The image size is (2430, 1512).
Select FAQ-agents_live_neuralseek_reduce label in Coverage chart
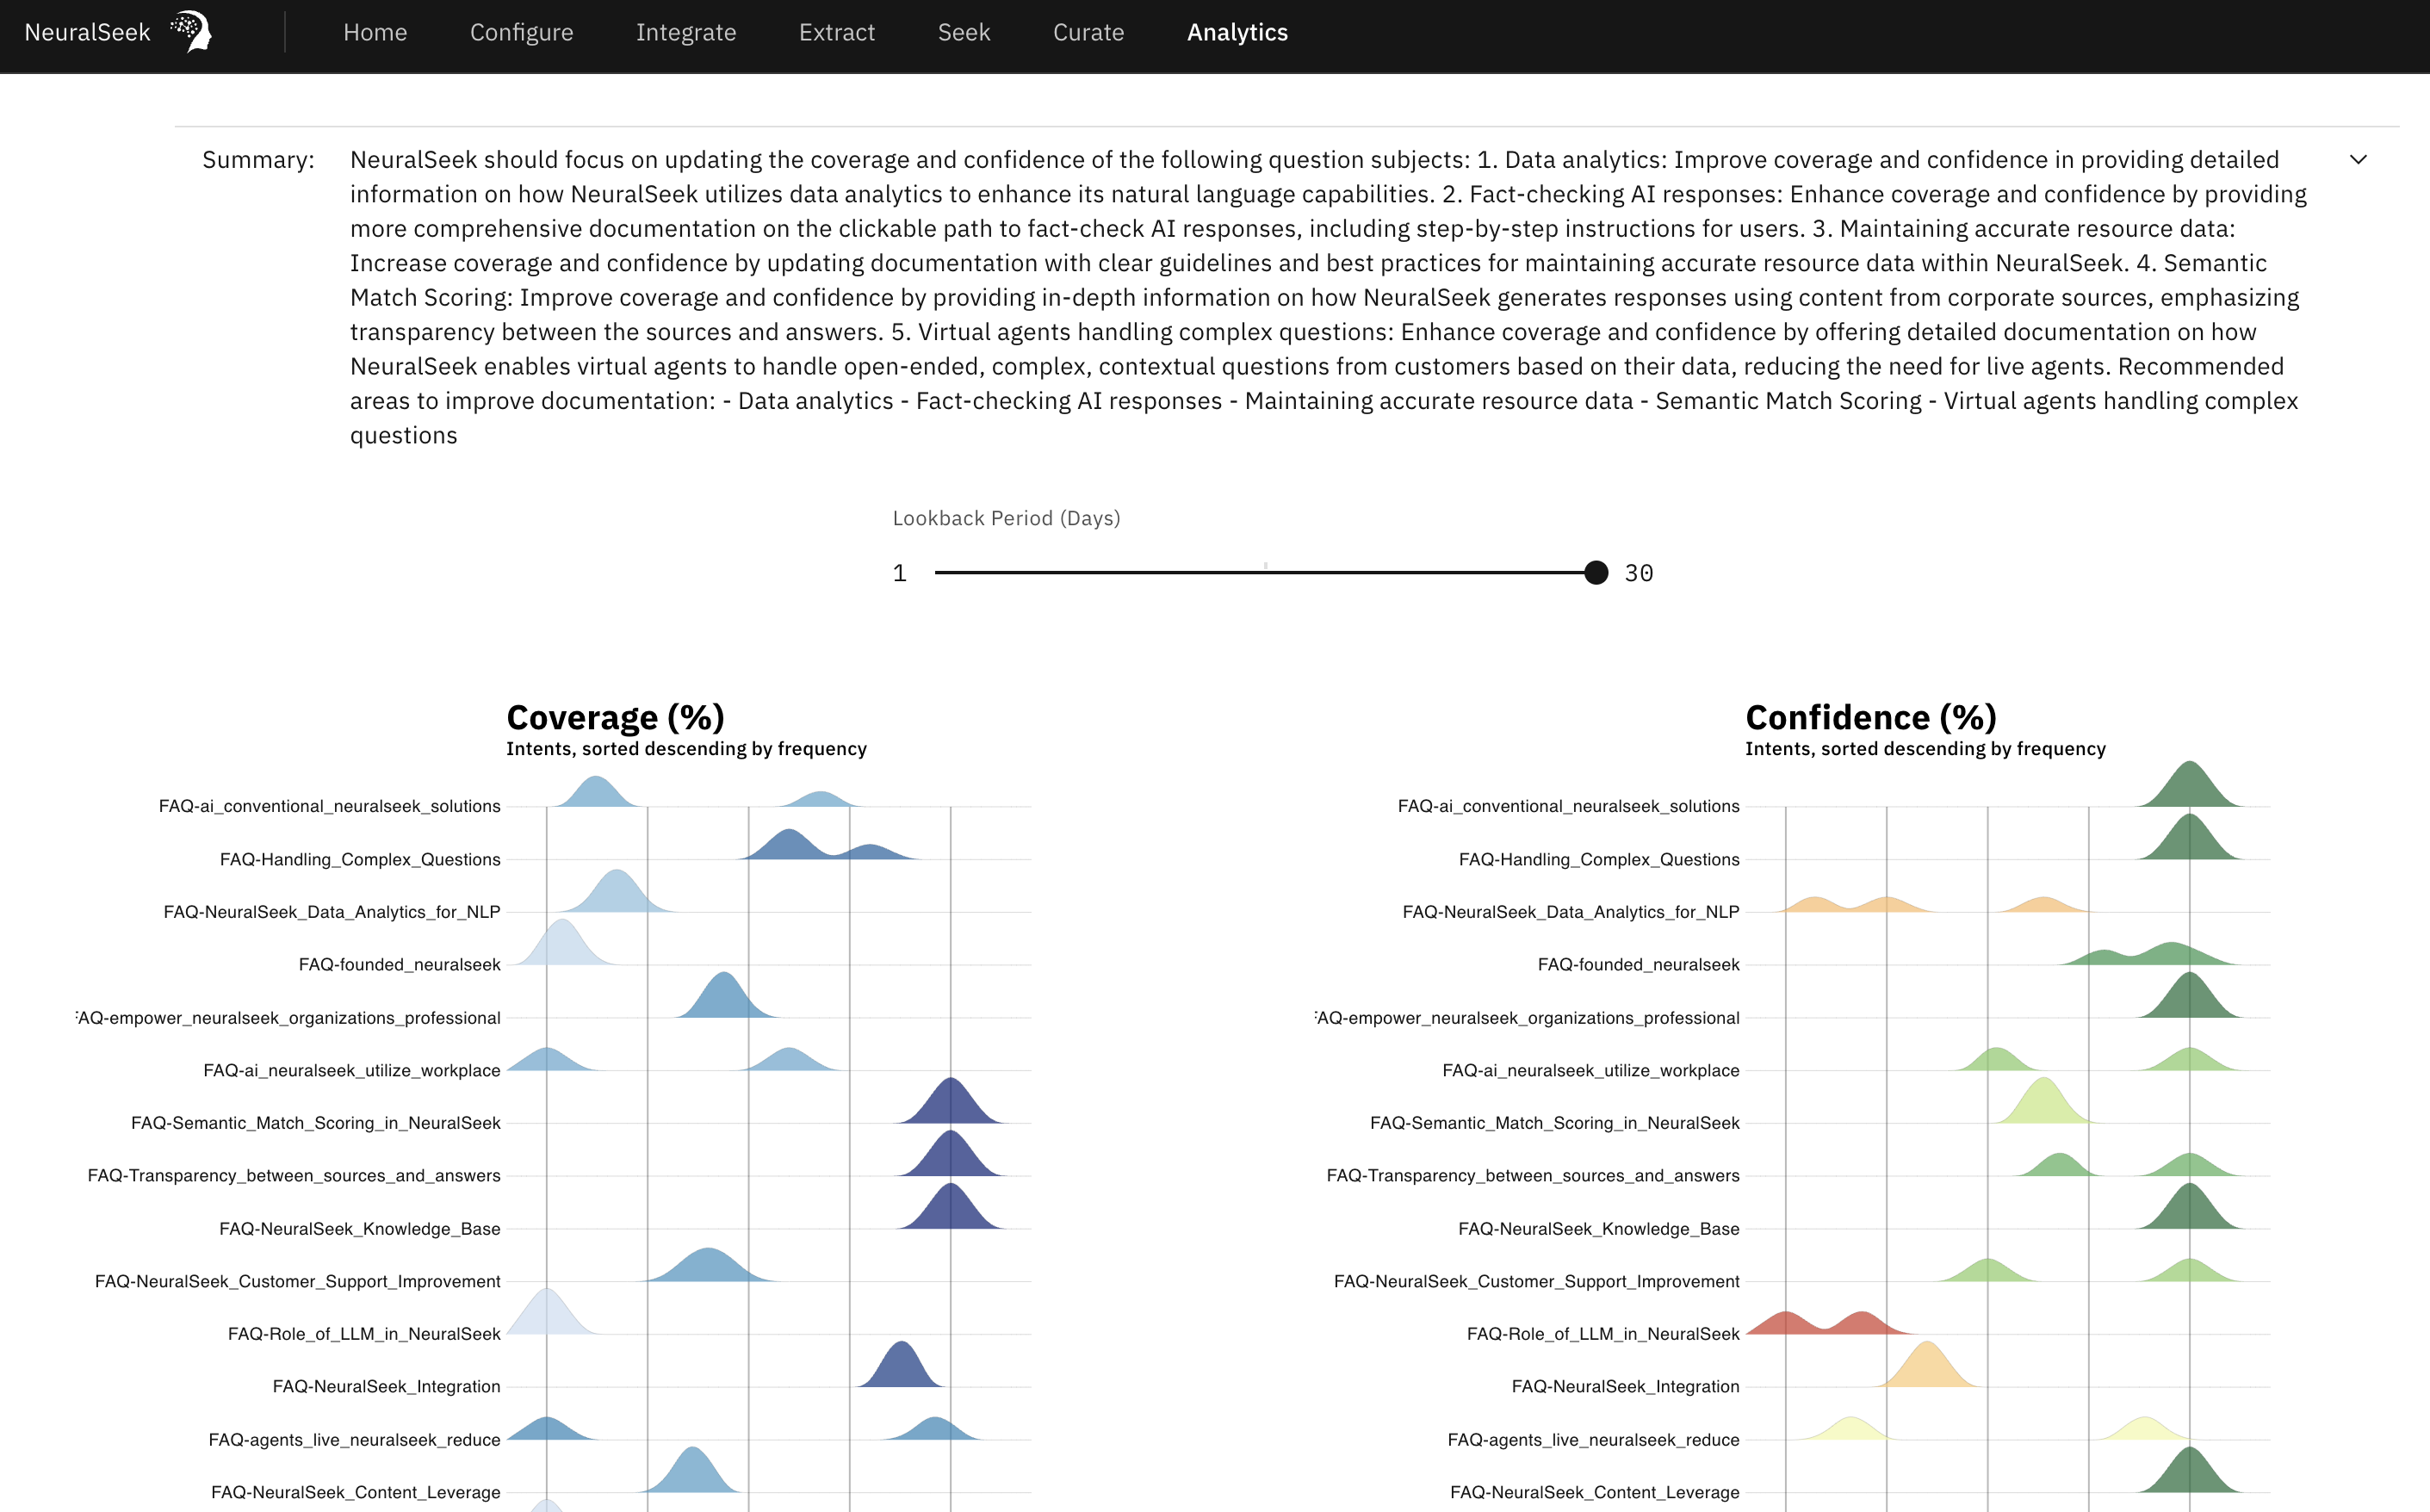pos(354,1440)
